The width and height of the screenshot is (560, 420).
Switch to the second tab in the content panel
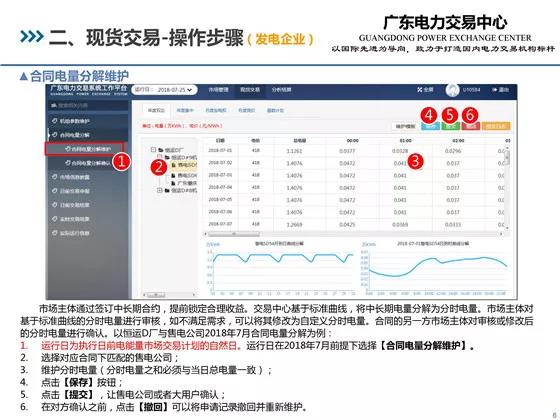pos(185,110)
